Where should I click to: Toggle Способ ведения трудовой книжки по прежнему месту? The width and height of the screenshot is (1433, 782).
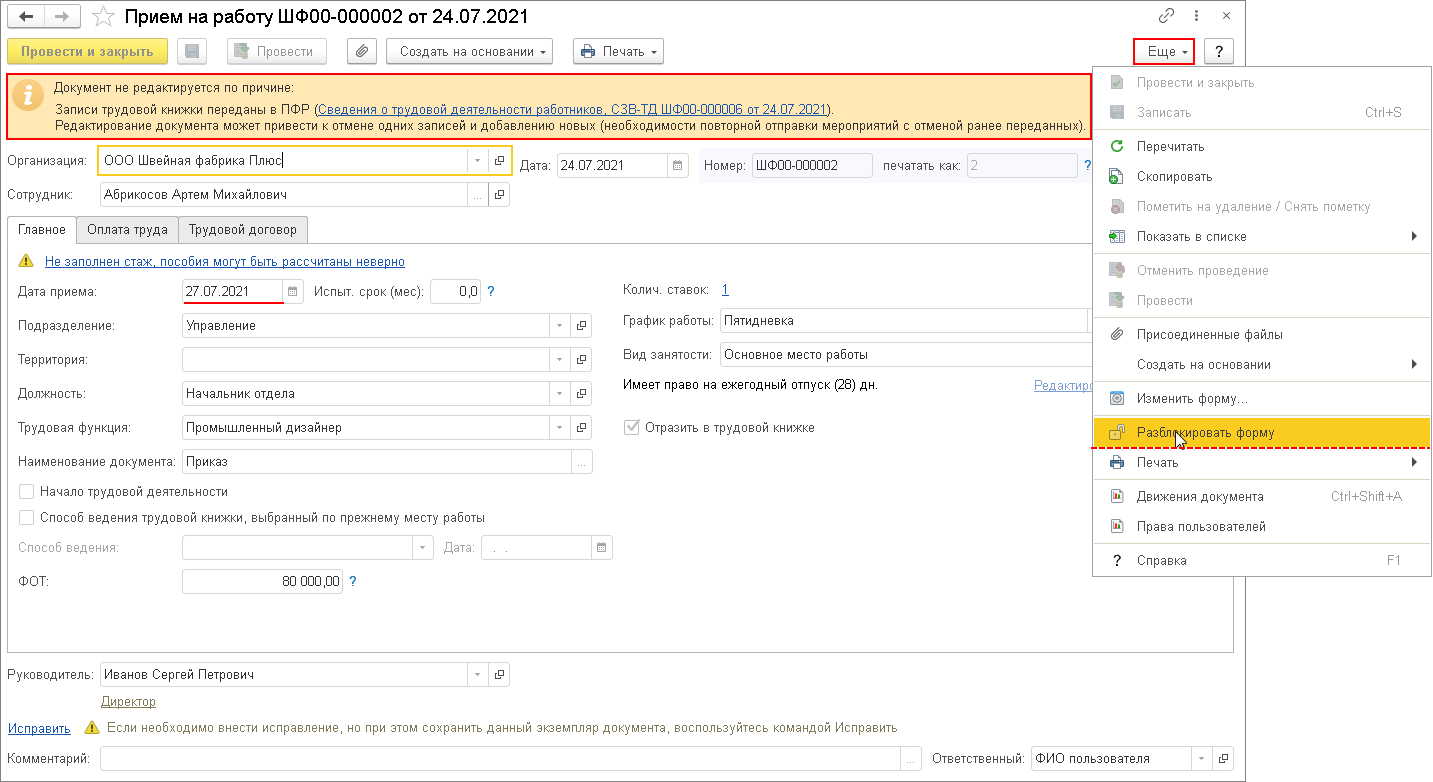27,518
